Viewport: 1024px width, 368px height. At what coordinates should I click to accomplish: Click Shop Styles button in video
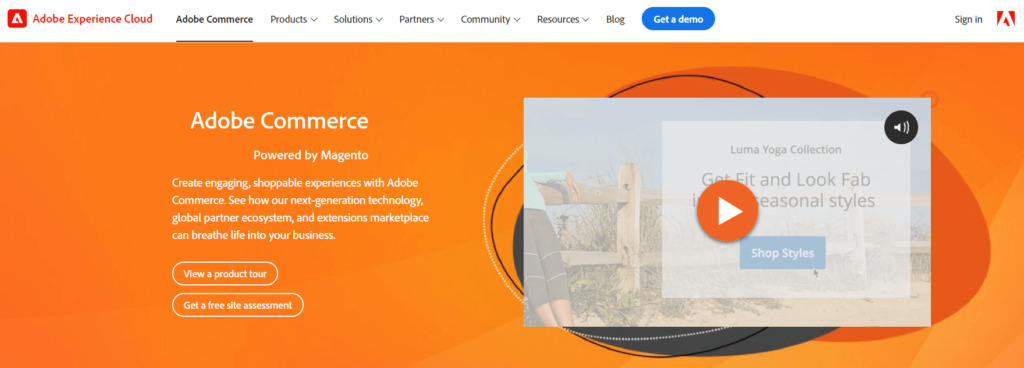click(782, 253)
